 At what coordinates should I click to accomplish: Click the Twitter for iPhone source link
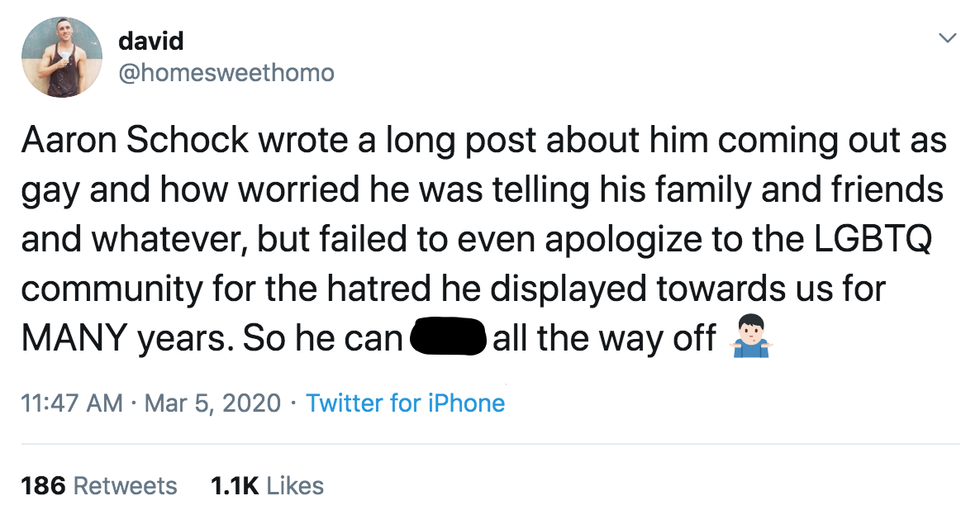(405, 403)
